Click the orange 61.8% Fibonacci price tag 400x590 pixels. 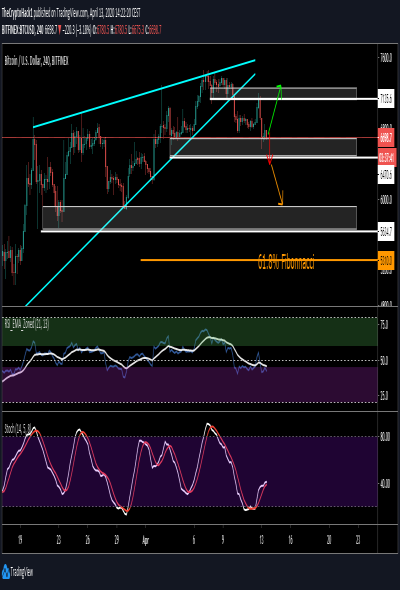[x=386, y=260]
